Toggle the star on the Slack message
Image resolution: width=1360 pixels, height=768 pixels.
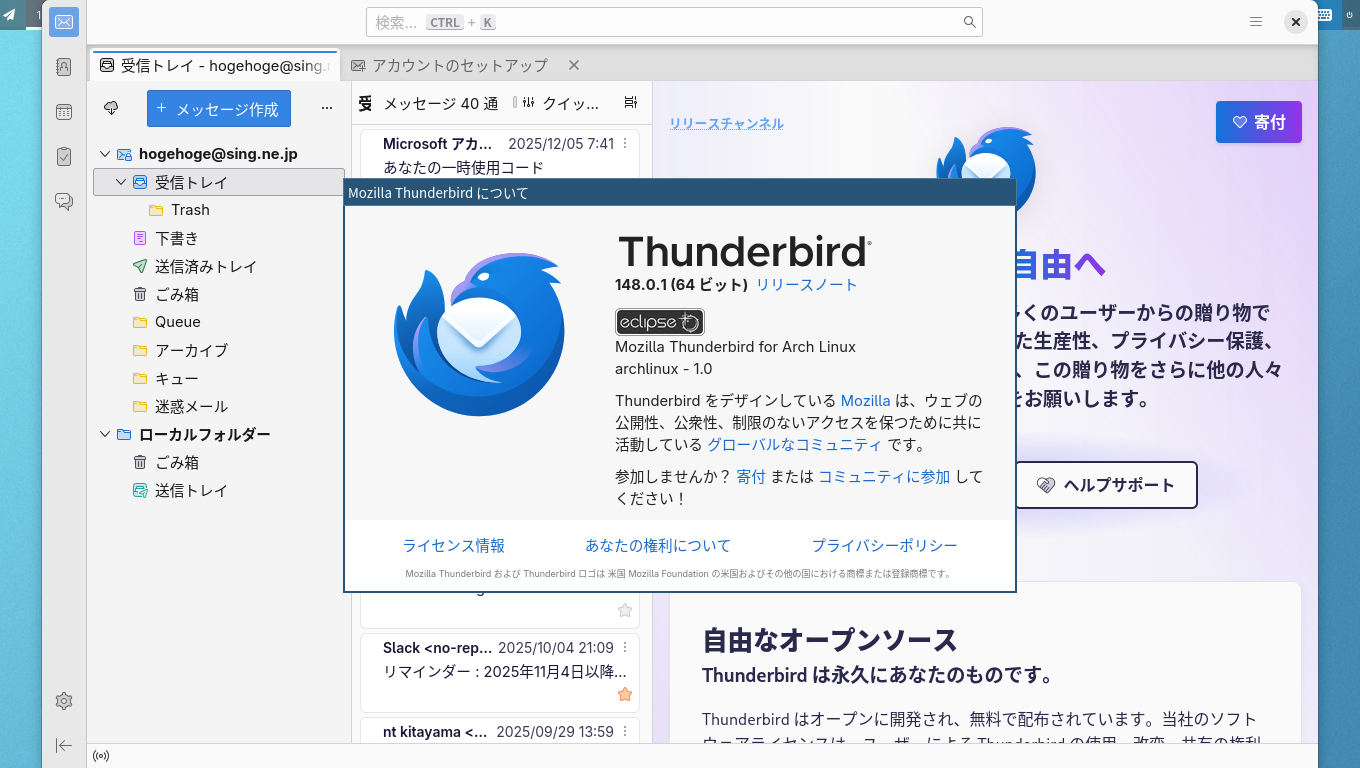[625, 694]
